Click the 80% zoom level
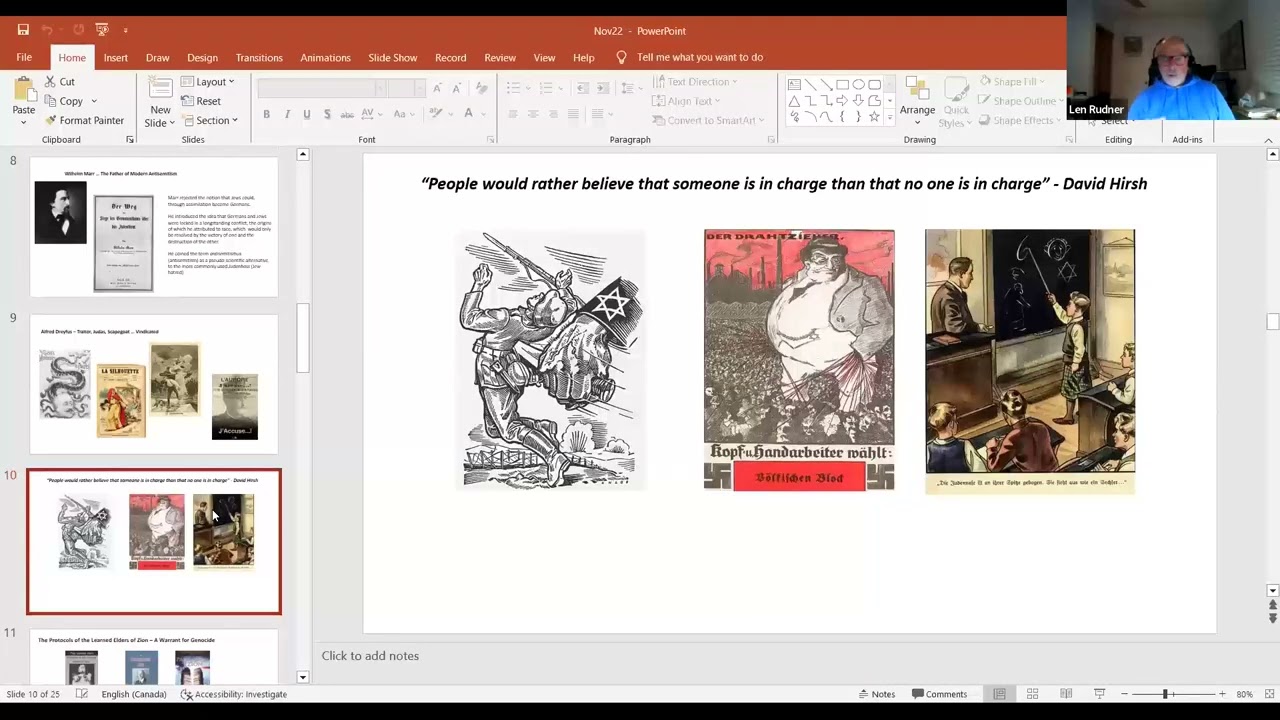 (x=1244, y=694)
